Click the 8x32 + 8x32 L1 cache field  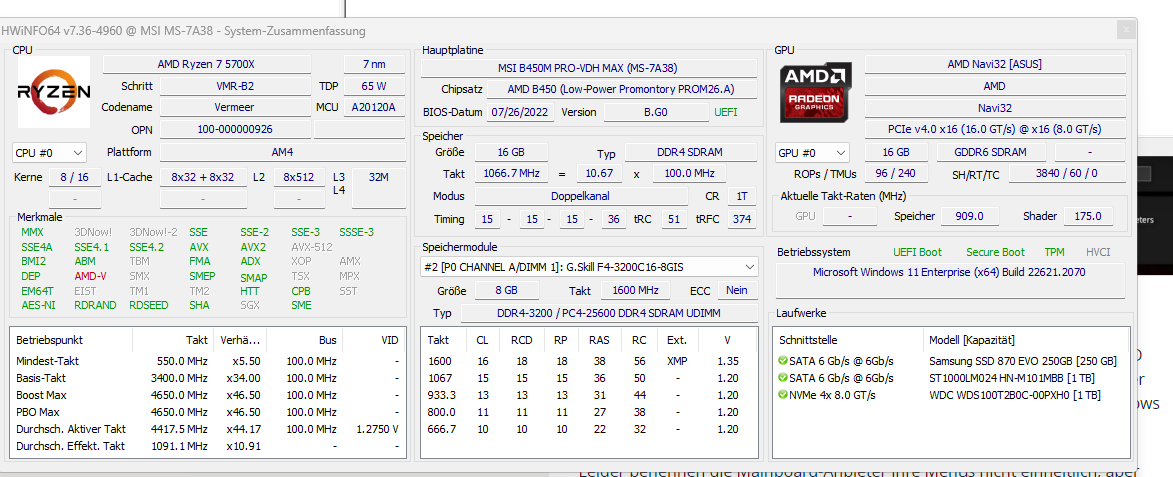coord(203,178)
